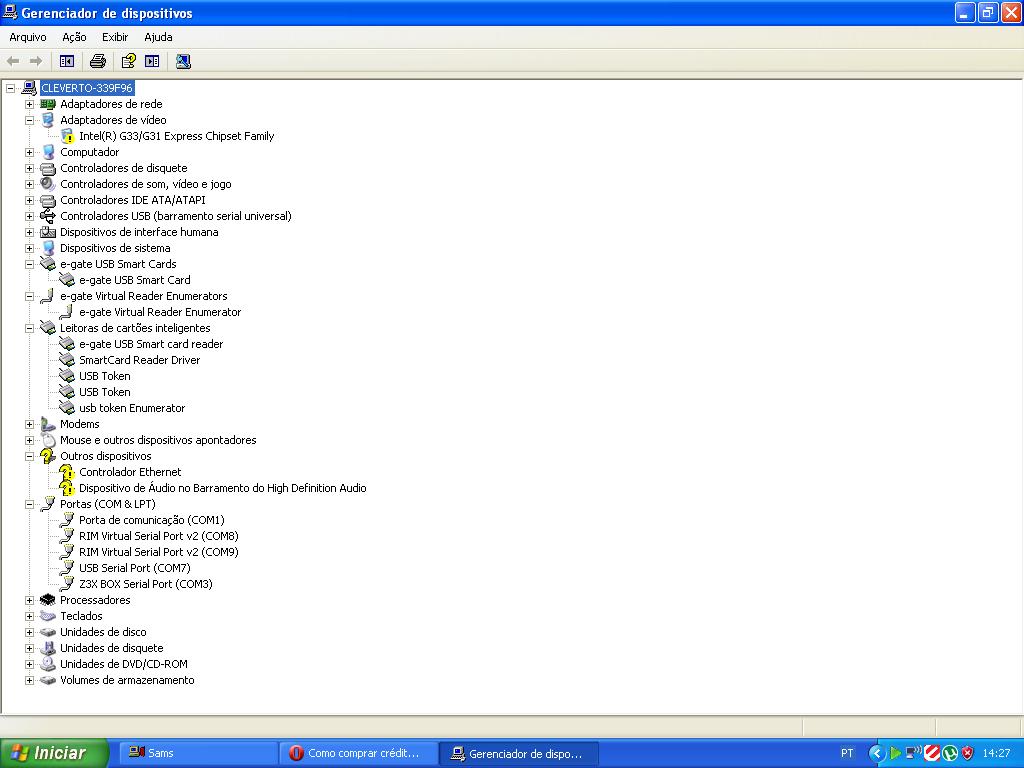Select RIM Virtual Serial Port v2 (COM8)

[159, 536]
